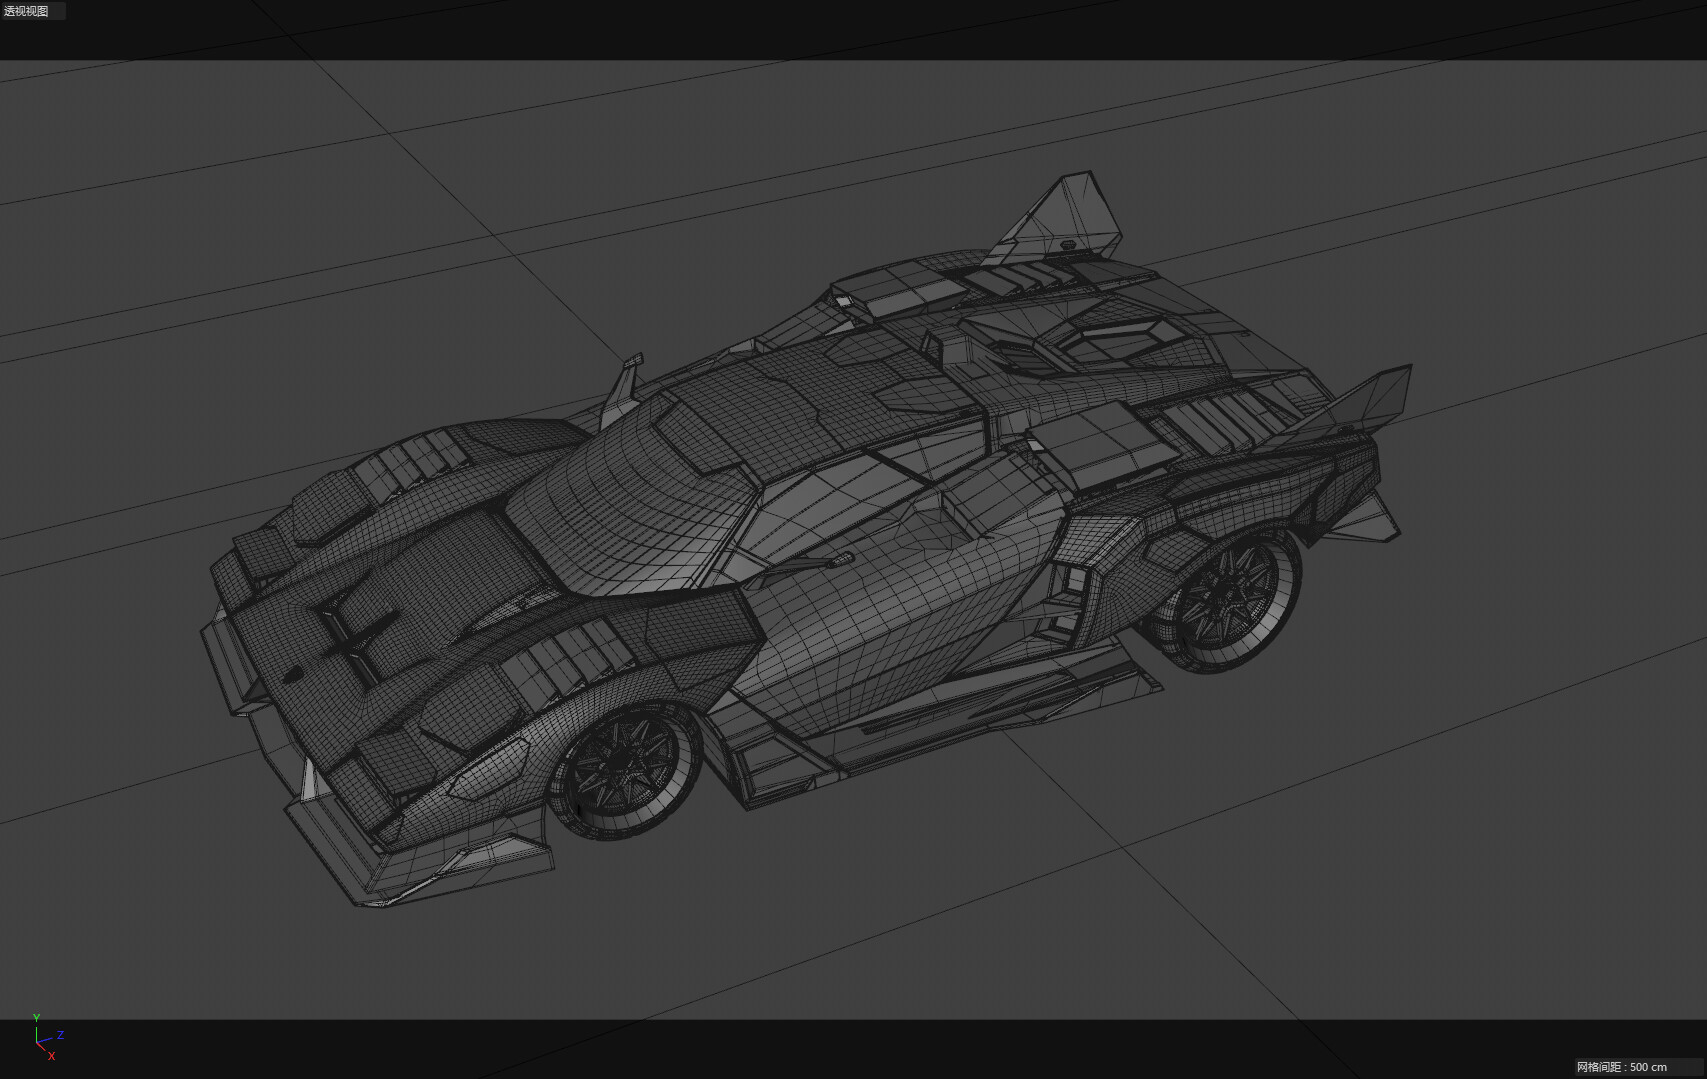Click the 网格间距 : 500 cm indicator
The height and width of the screenshot is (1079, 1707).
[x=1621, y=1069]
